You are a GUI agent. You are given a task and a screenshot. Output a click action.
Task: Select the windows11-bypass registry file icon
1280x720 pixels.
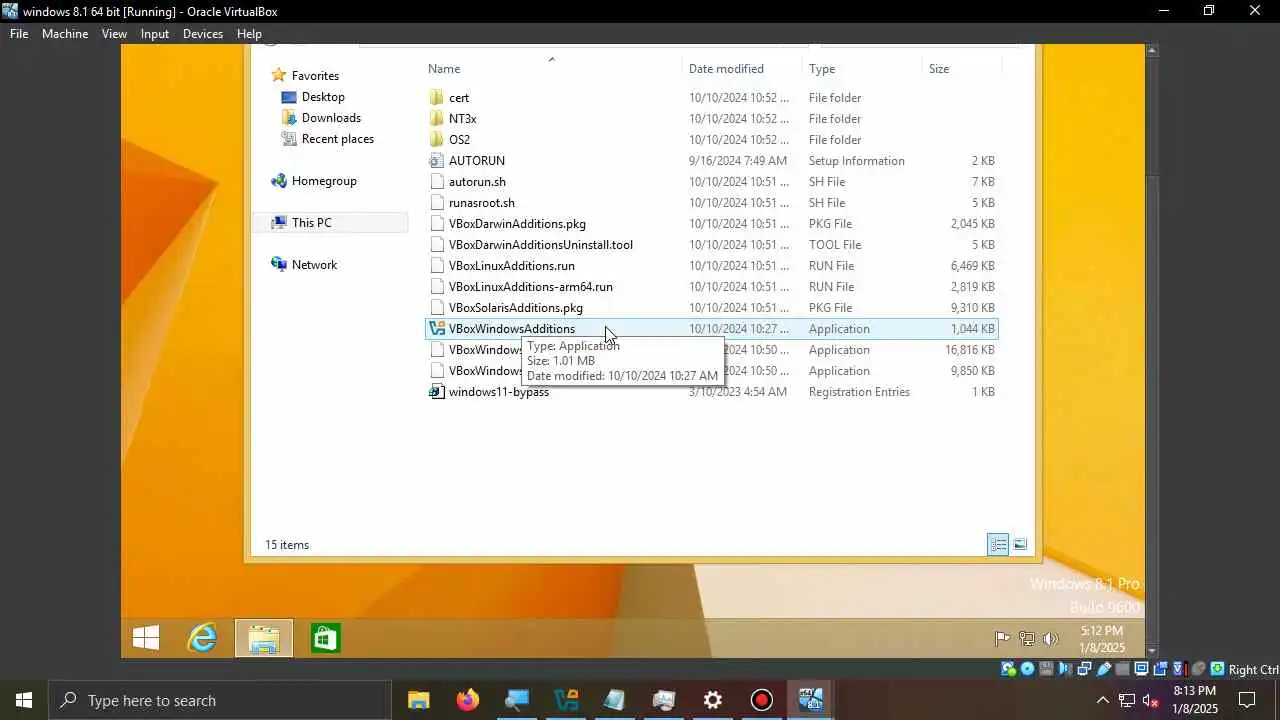(436, 392)
